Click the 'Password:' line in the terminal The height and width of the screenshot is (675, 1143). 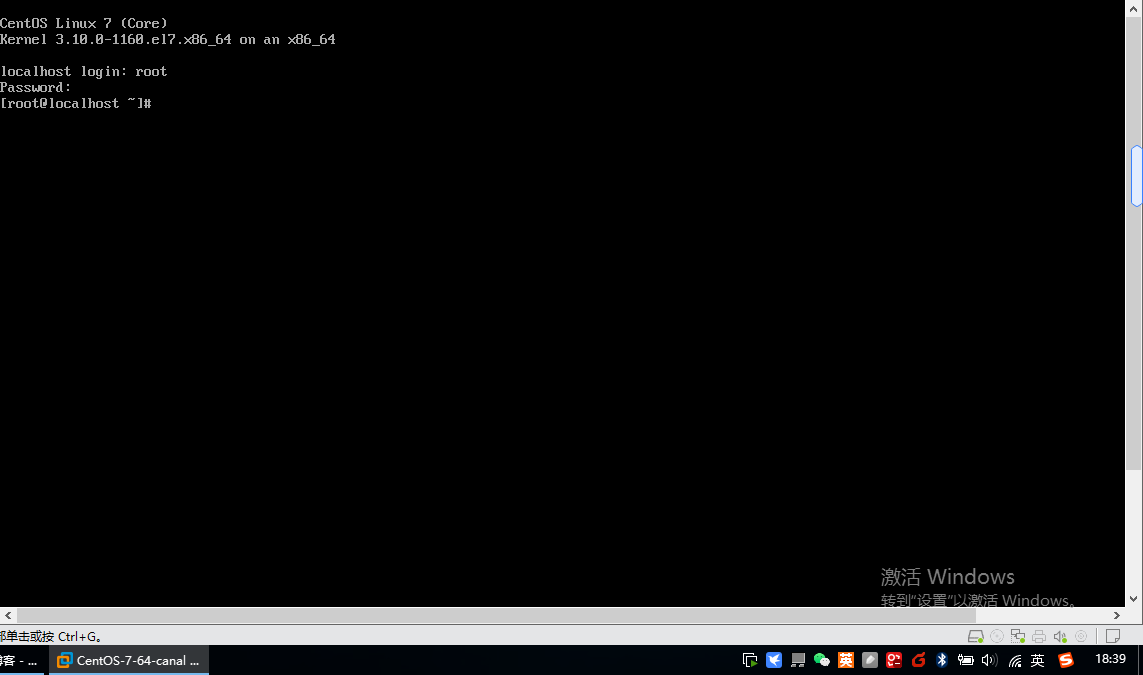(36, 87)
